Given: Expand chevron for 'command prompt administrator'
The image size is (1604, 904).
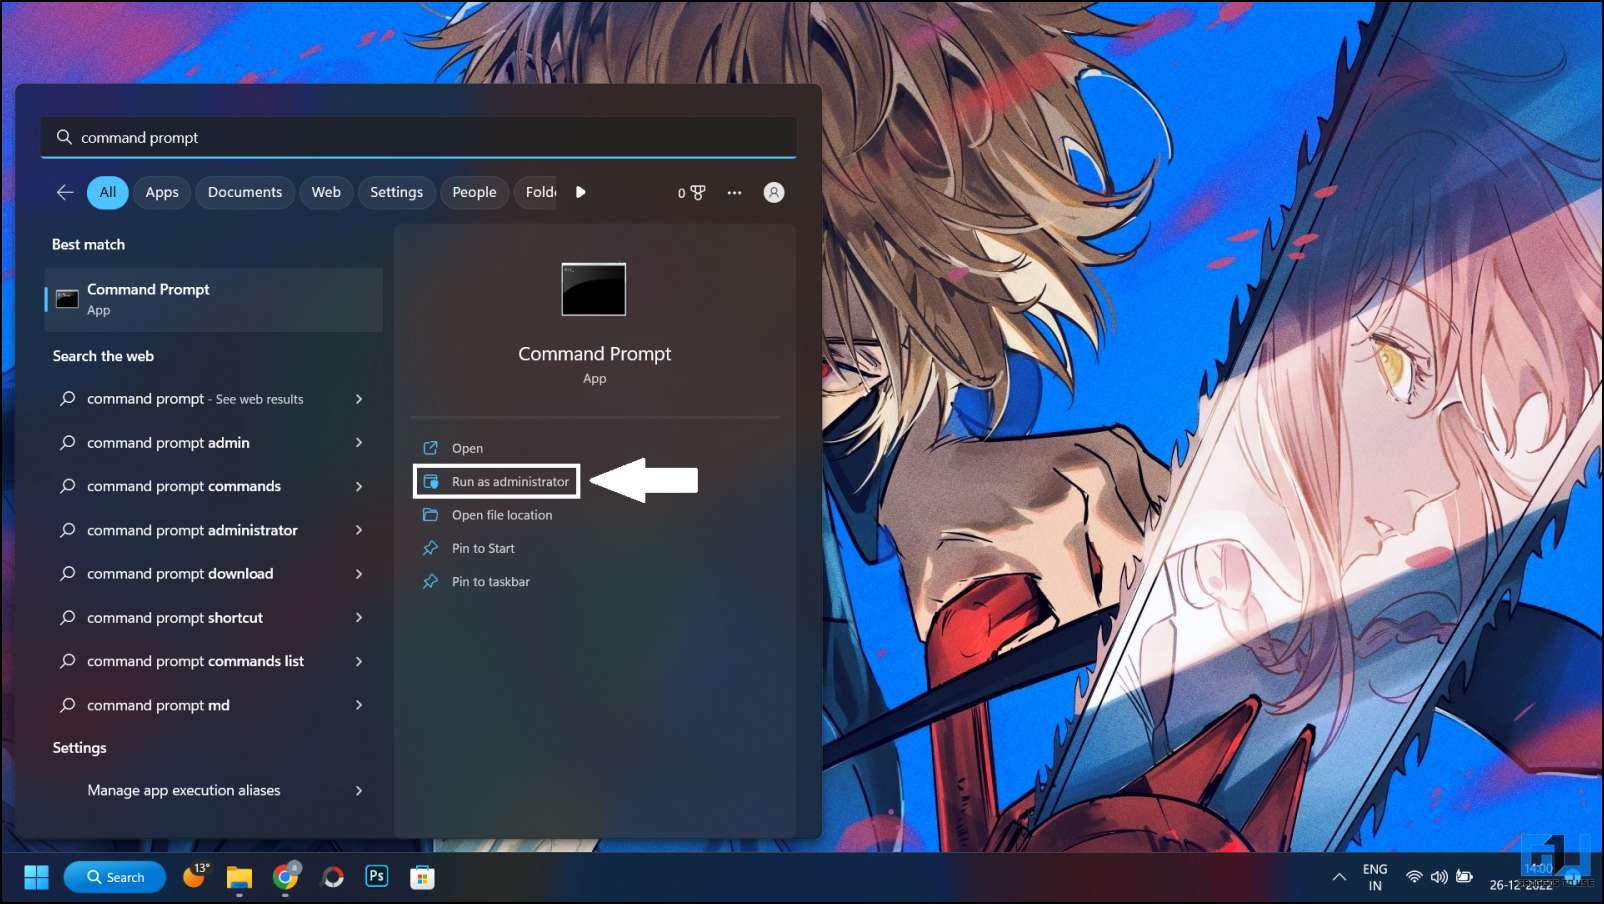Looking at the screenshot, I should point(359,530).
